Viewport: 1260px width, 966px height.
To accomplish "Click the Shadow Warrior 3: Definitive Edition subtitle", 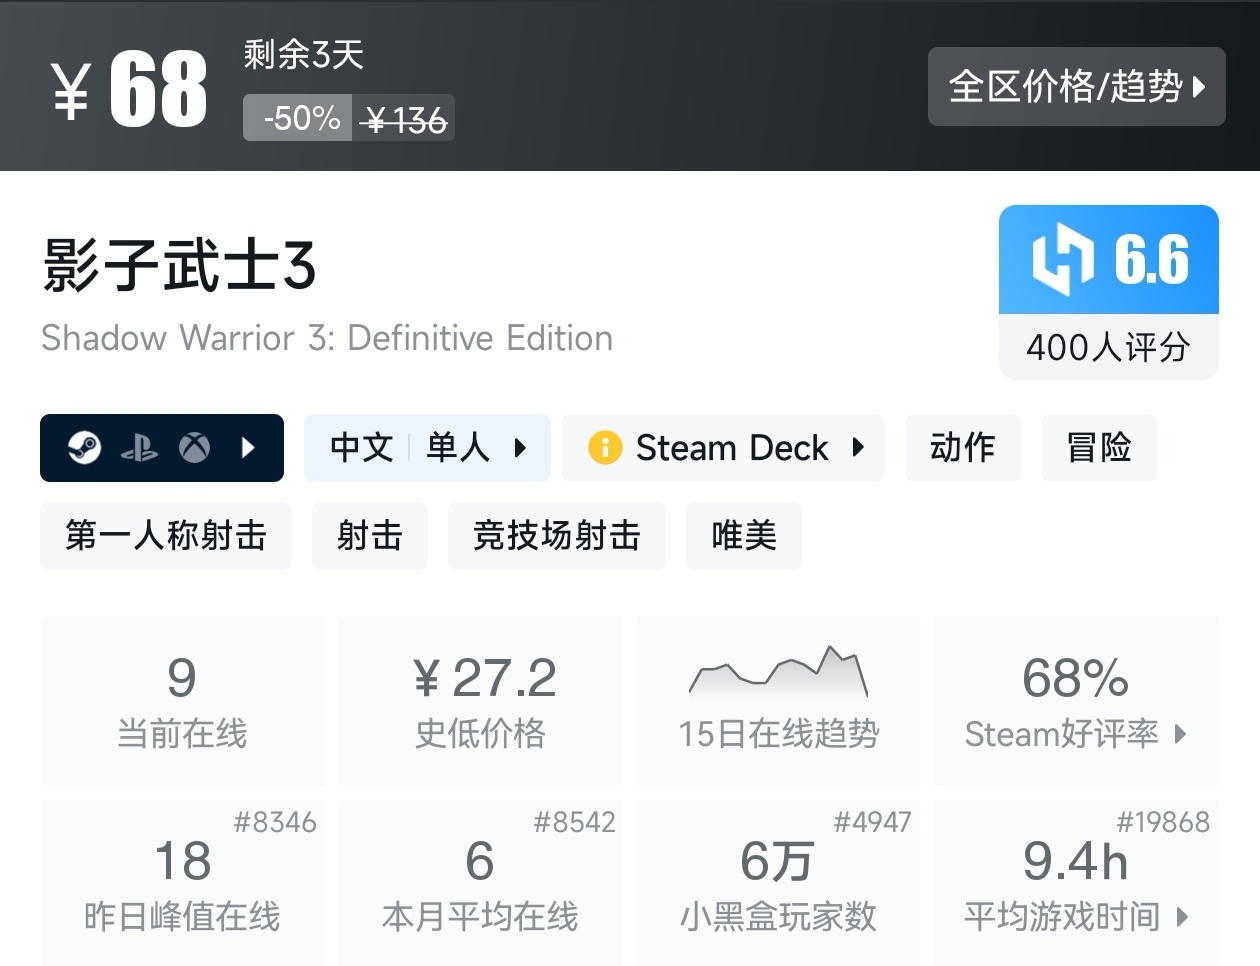I will point(327,338).
